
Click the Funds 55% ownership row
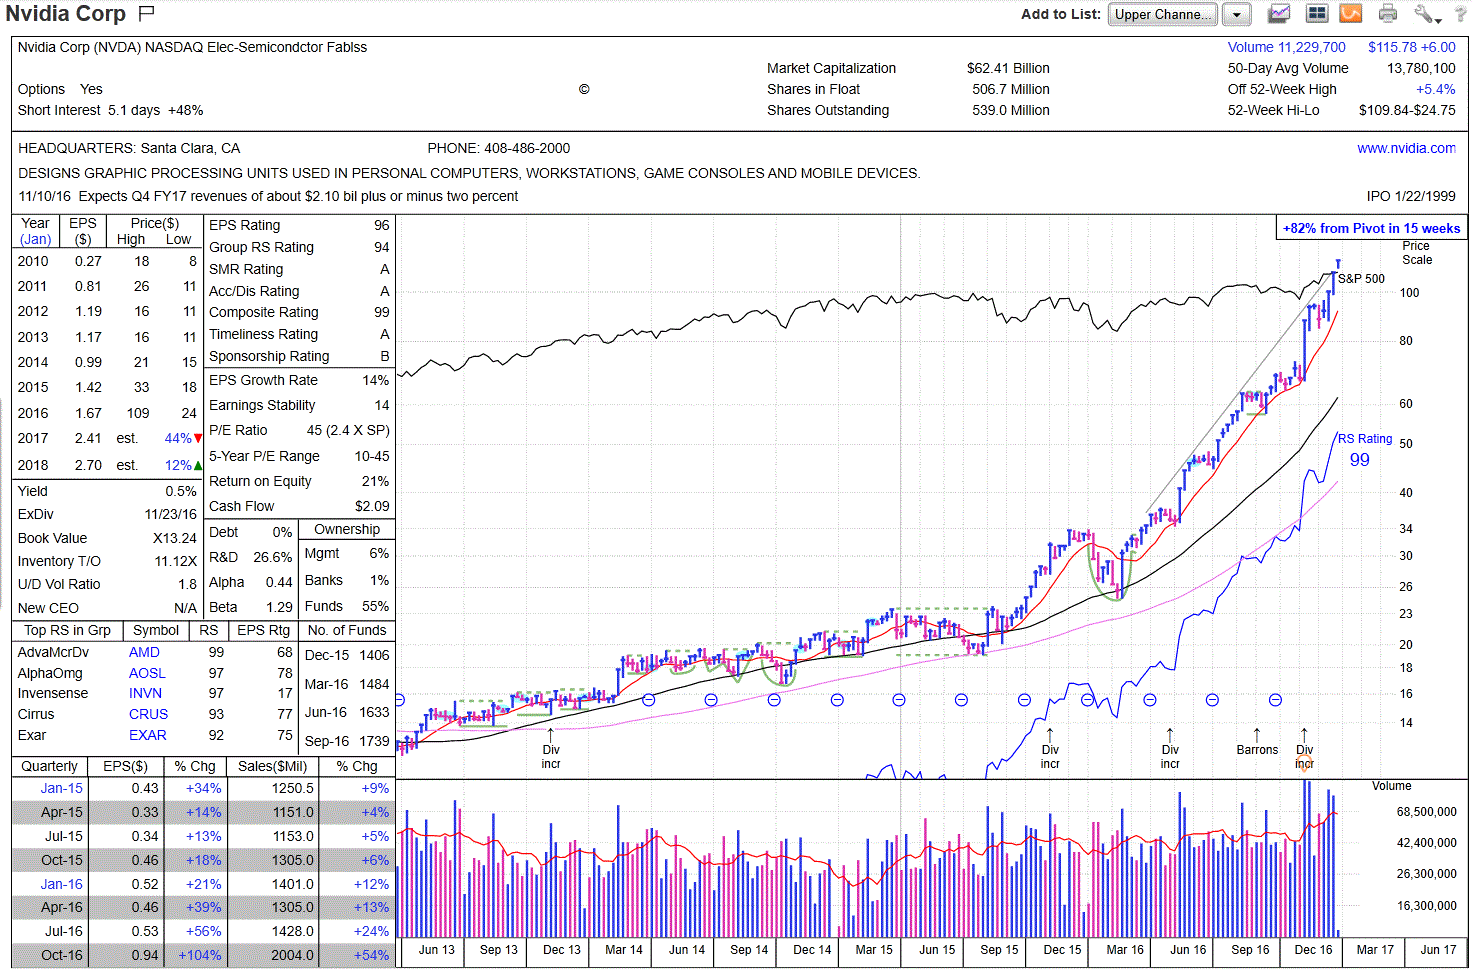(x=347, y=606)
